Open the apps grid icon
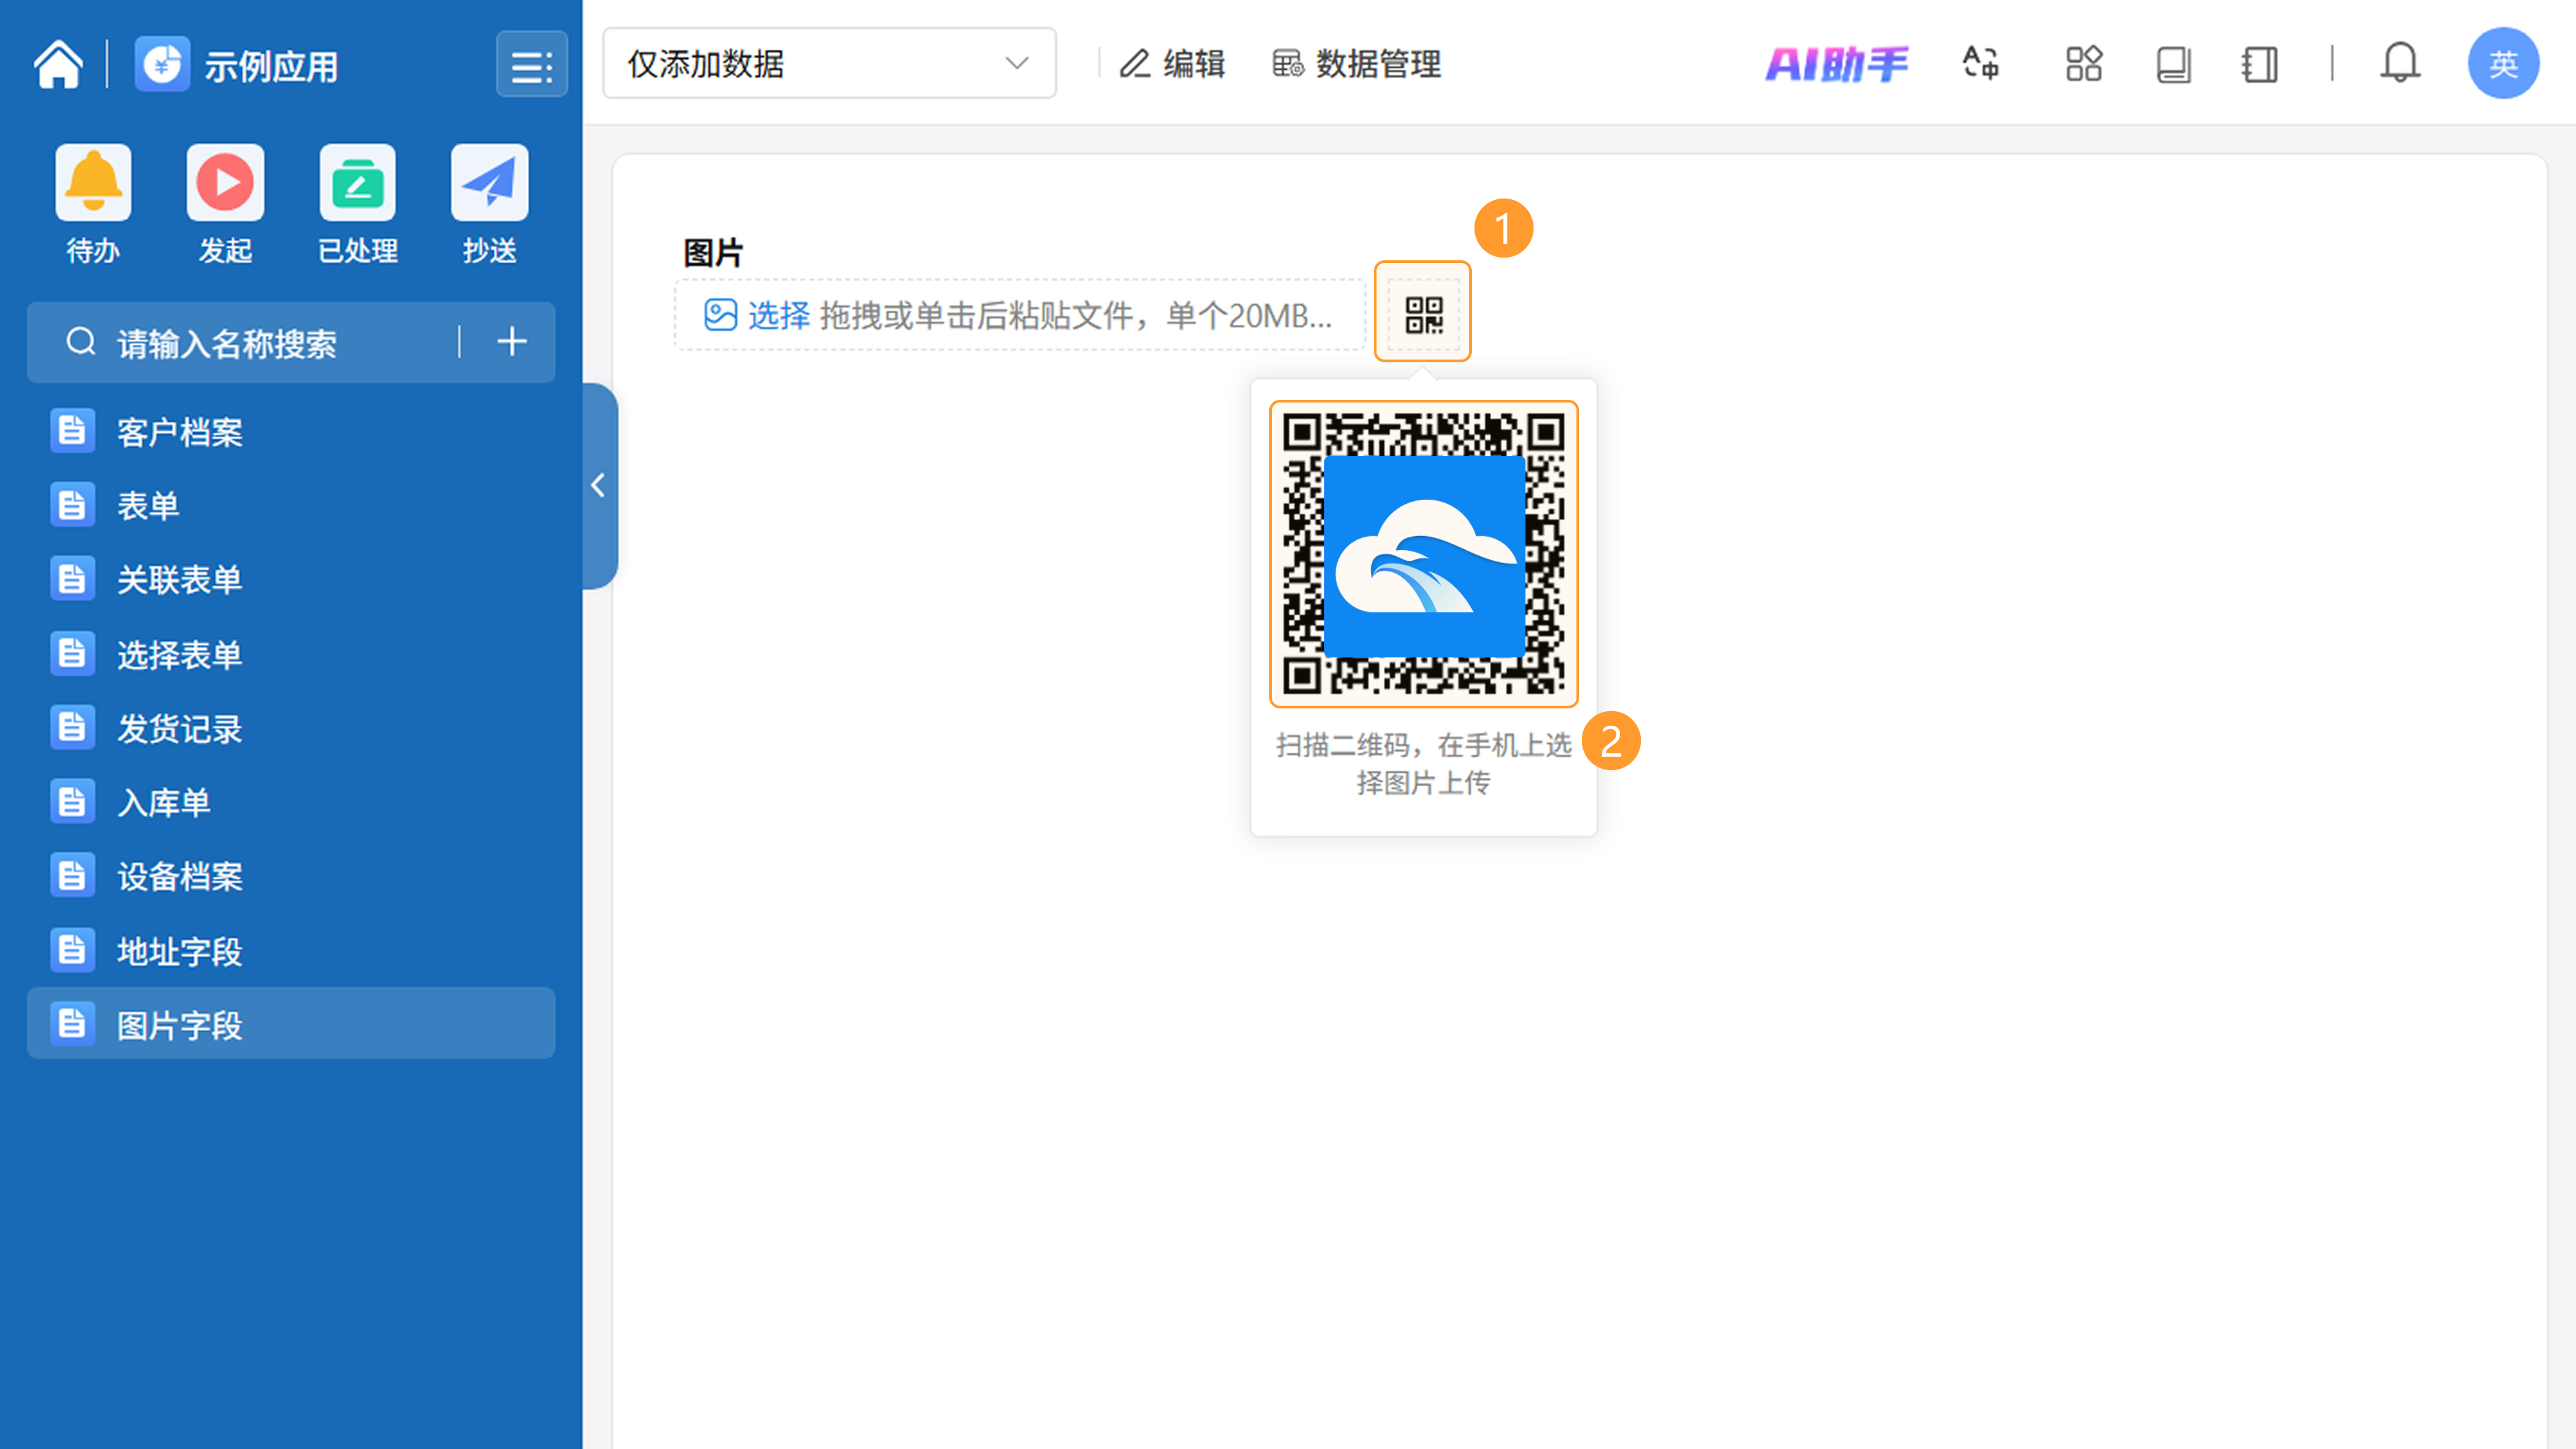Image resolution: width=2576 pixels, height=1449 pixels. [x=2084, y=64]
